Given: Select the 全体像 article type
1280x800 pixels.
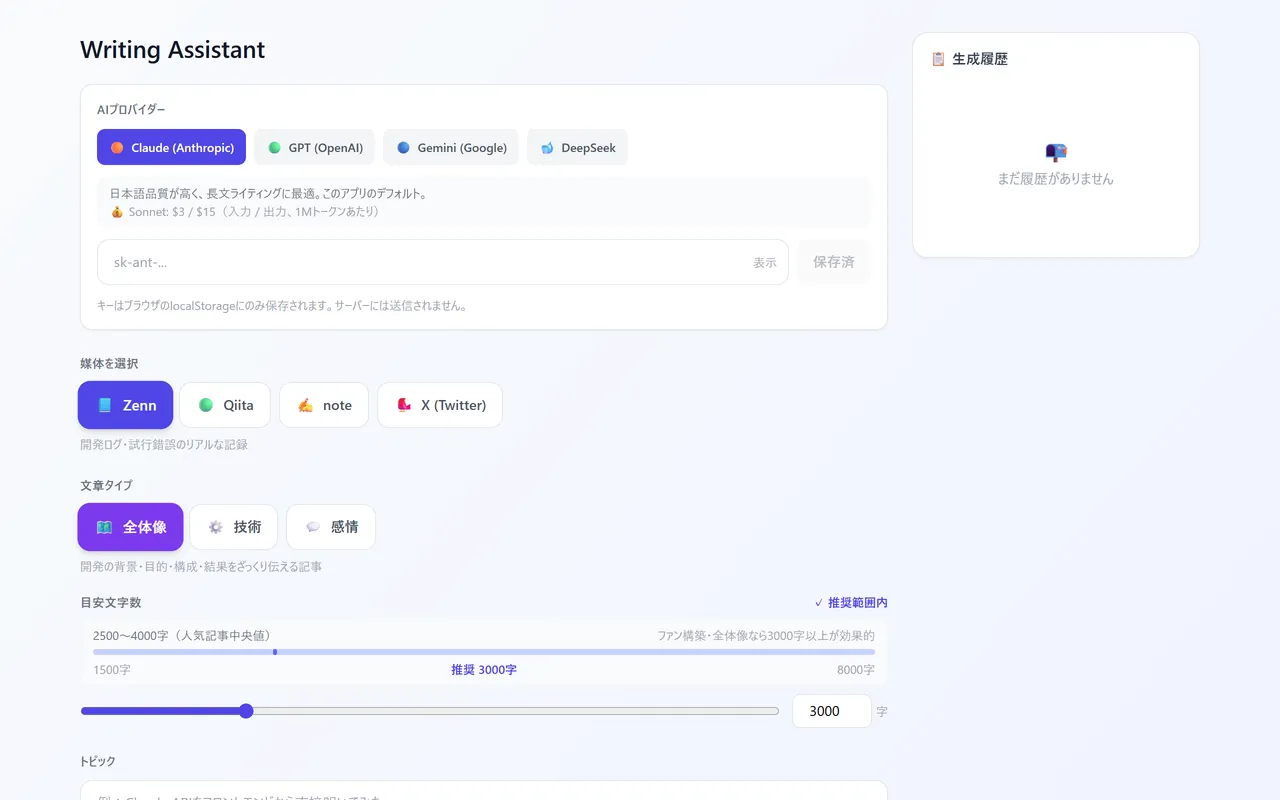Looking at the screenshot, I should point(131,527).
